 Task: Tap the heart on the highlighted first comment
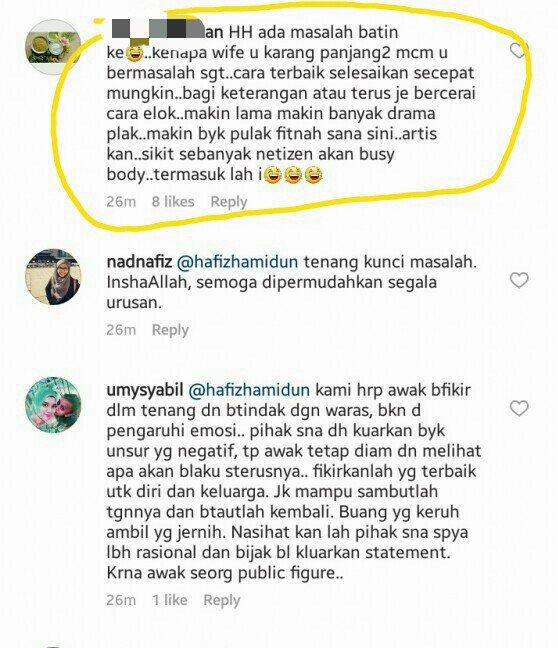tap(517, 51)
